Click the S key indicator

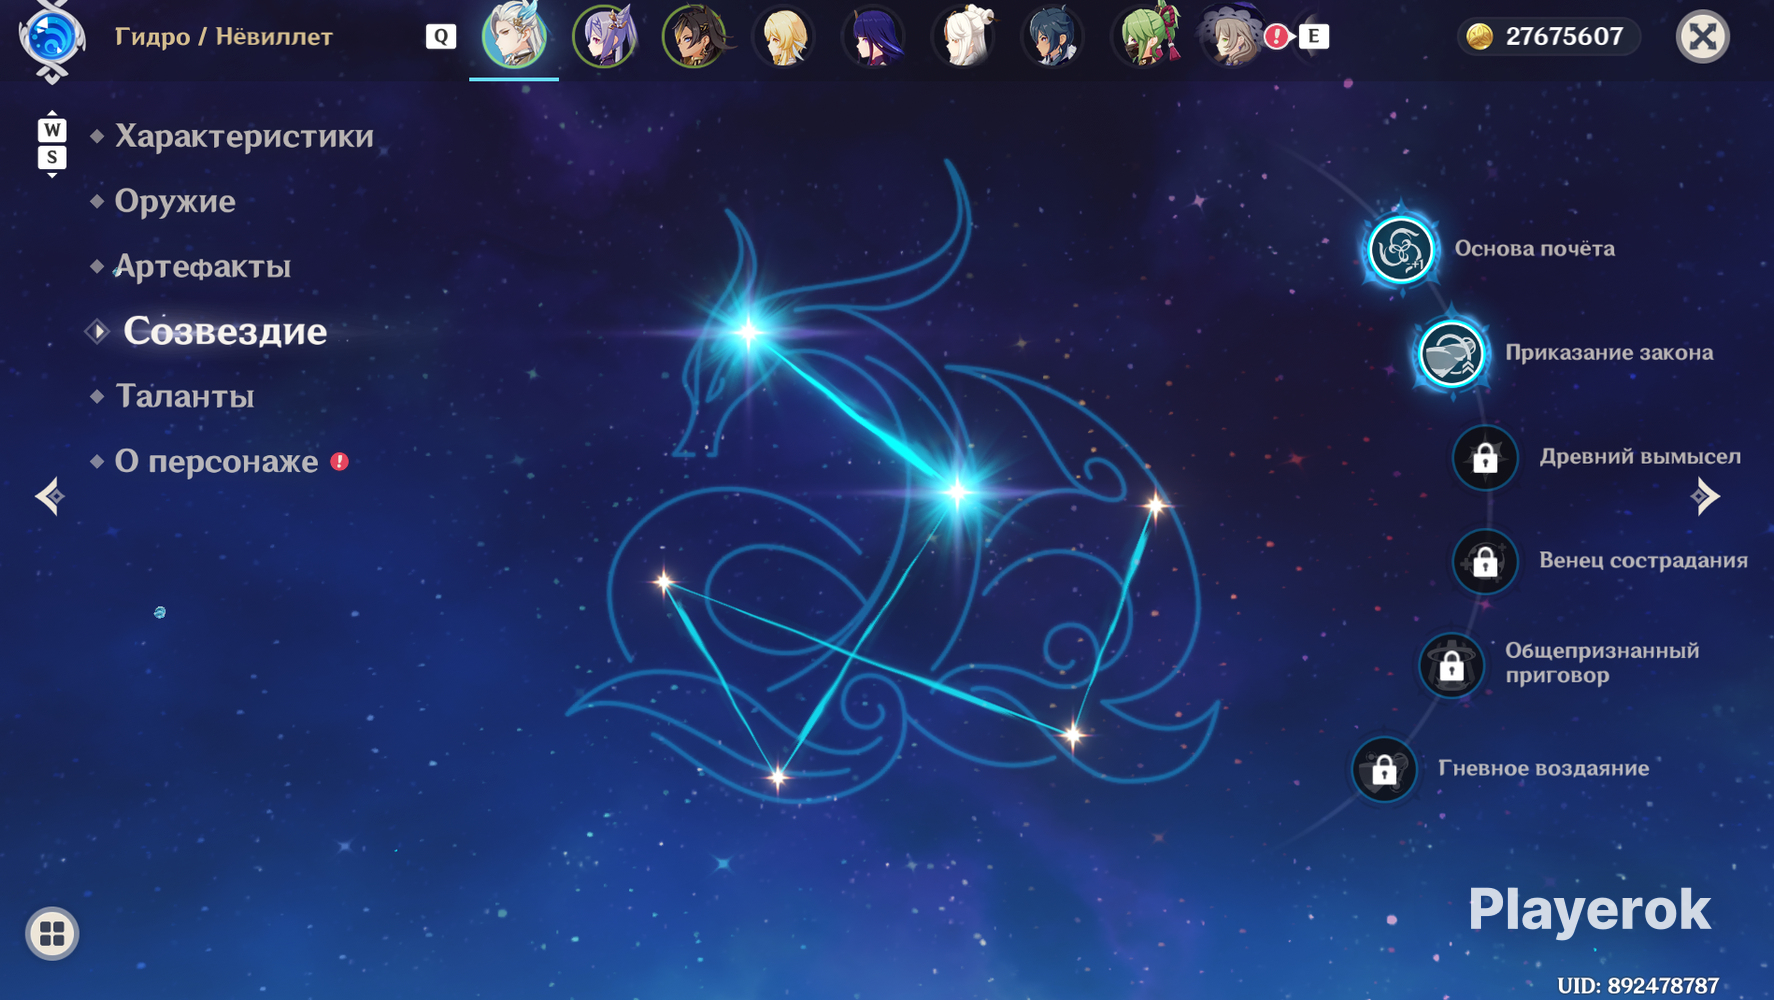[x=52, y=157]
